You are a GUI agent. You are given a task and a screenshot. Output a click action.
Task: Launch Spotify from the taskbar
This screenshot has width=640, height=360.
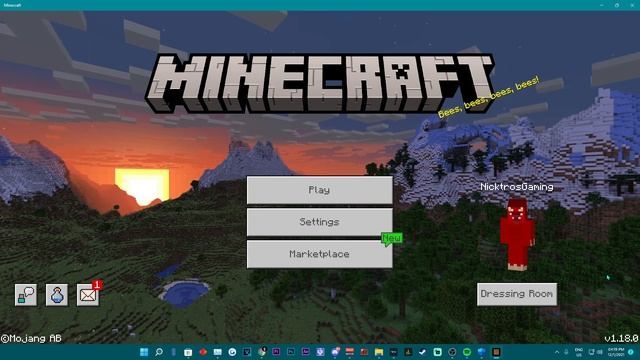pos(467,352)
